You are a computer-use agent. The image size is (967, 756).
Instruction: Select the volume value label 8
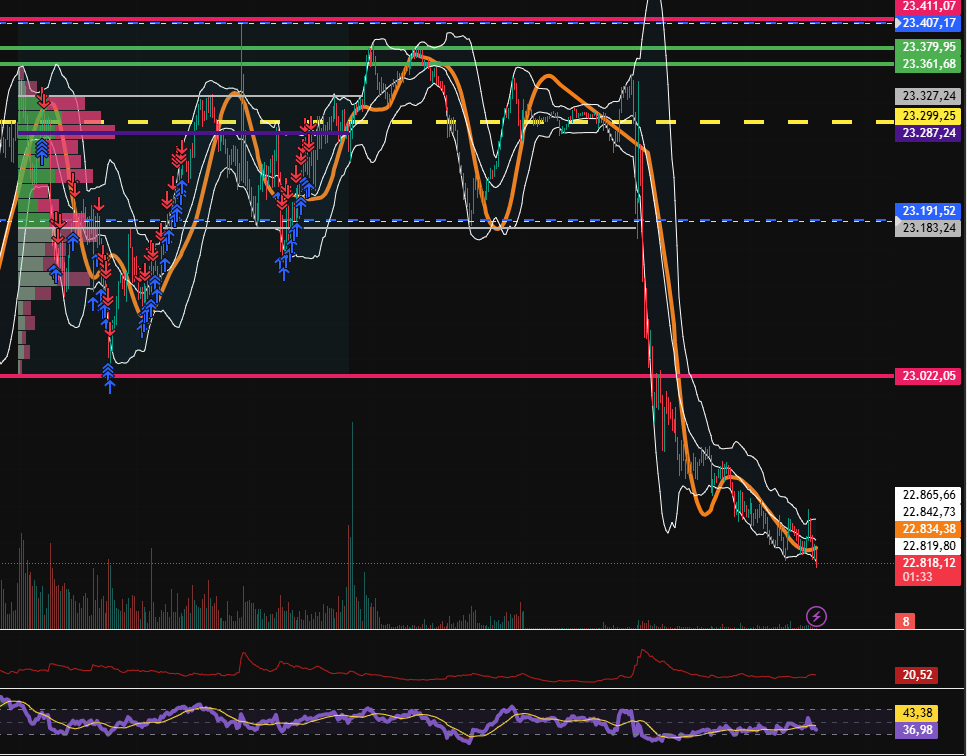[x=906, y=621]
